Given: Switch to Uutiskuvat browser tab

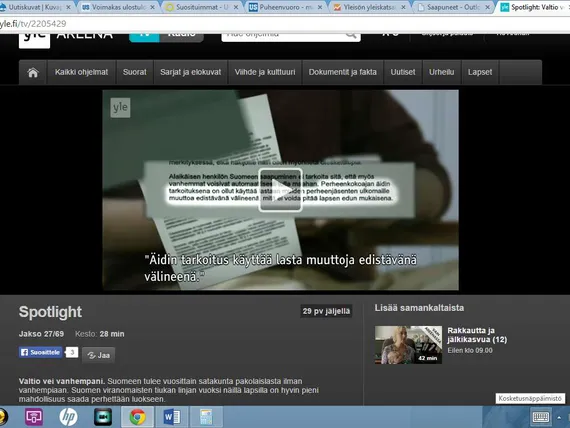Looking at the screenshot, I should pyautogui.click(x=35, y=7).
